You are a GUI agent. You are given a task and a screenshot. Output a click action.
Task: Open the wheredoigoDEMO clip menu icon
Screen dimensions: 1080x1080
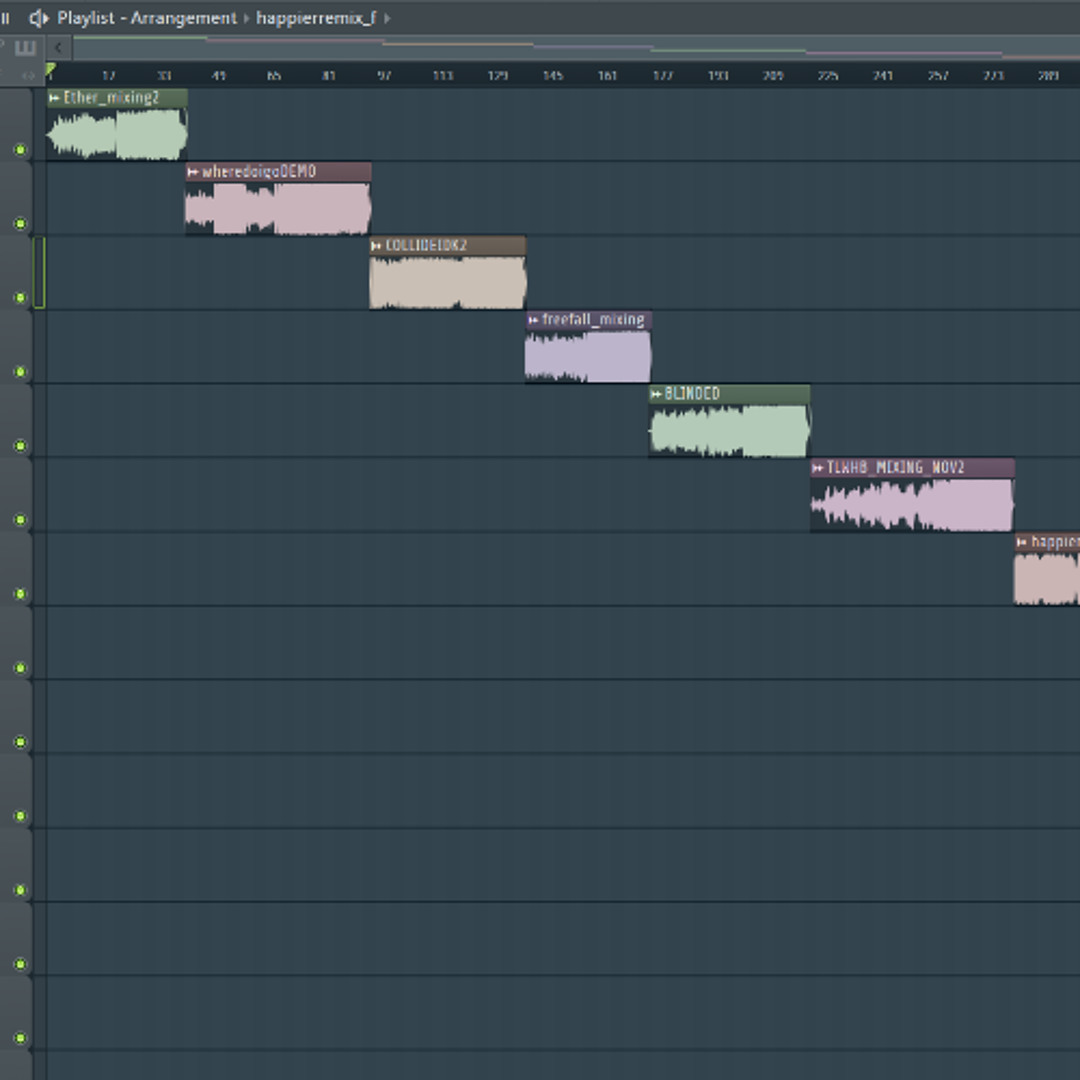click(x=193, y=172)
